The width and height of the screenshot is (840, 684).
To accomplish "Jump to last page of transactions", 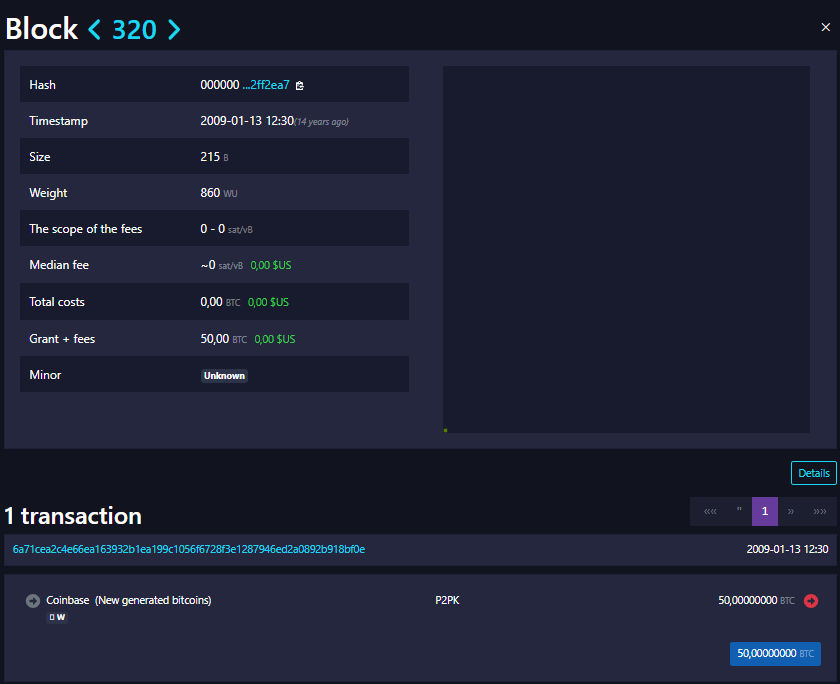I will pyautogui.click(x=820, y=511).
